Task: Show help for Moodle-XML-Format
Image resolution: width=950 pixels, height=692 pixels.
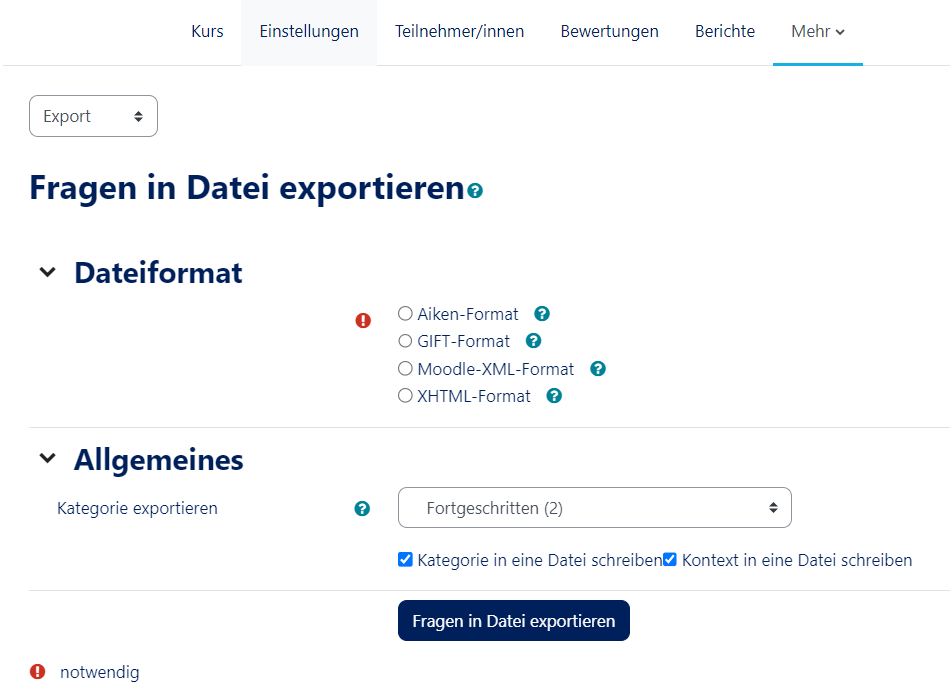Action: pyautogui.click(x=598, y=369)
